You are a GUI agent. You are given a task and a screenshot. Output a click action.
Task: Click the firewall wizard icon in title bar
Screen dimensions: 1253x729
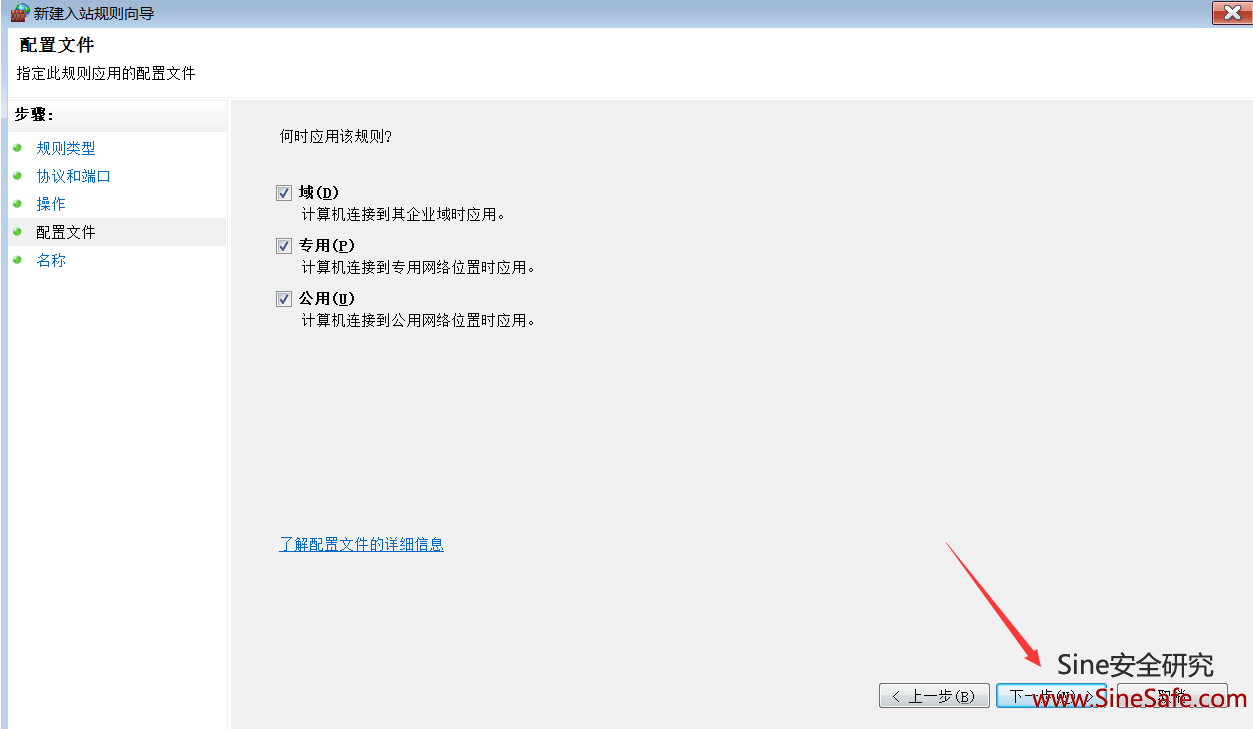tap(19, 13)
